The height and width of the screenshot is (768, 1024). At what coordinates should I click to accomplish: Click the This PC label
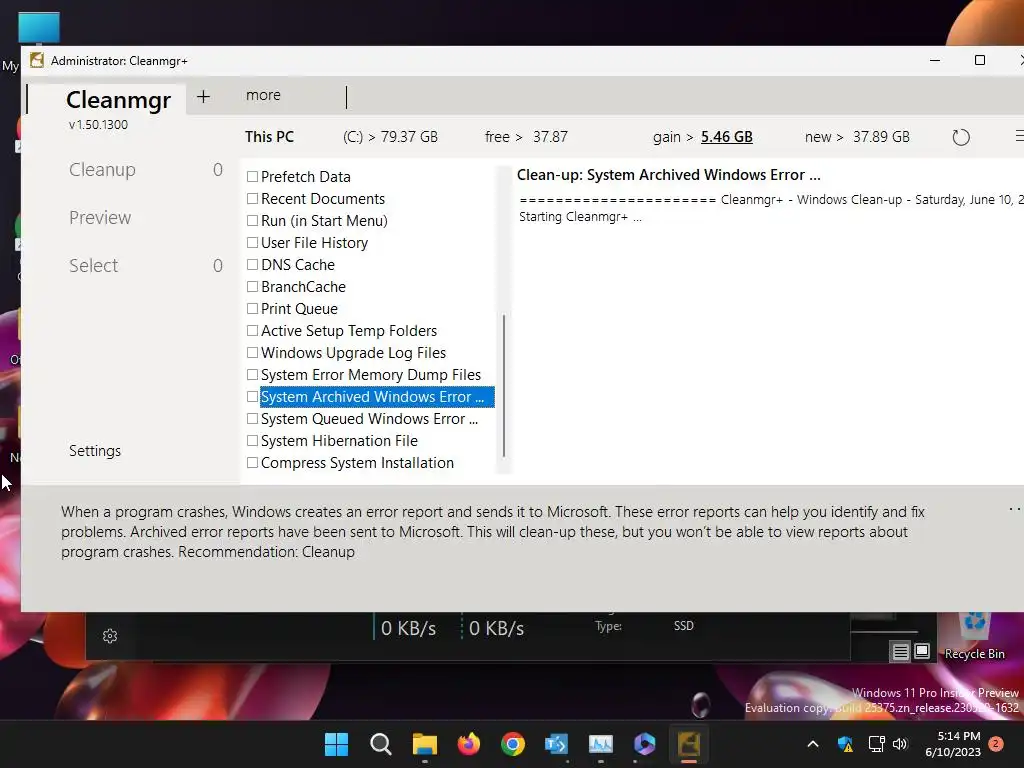(x=269, y=137)
